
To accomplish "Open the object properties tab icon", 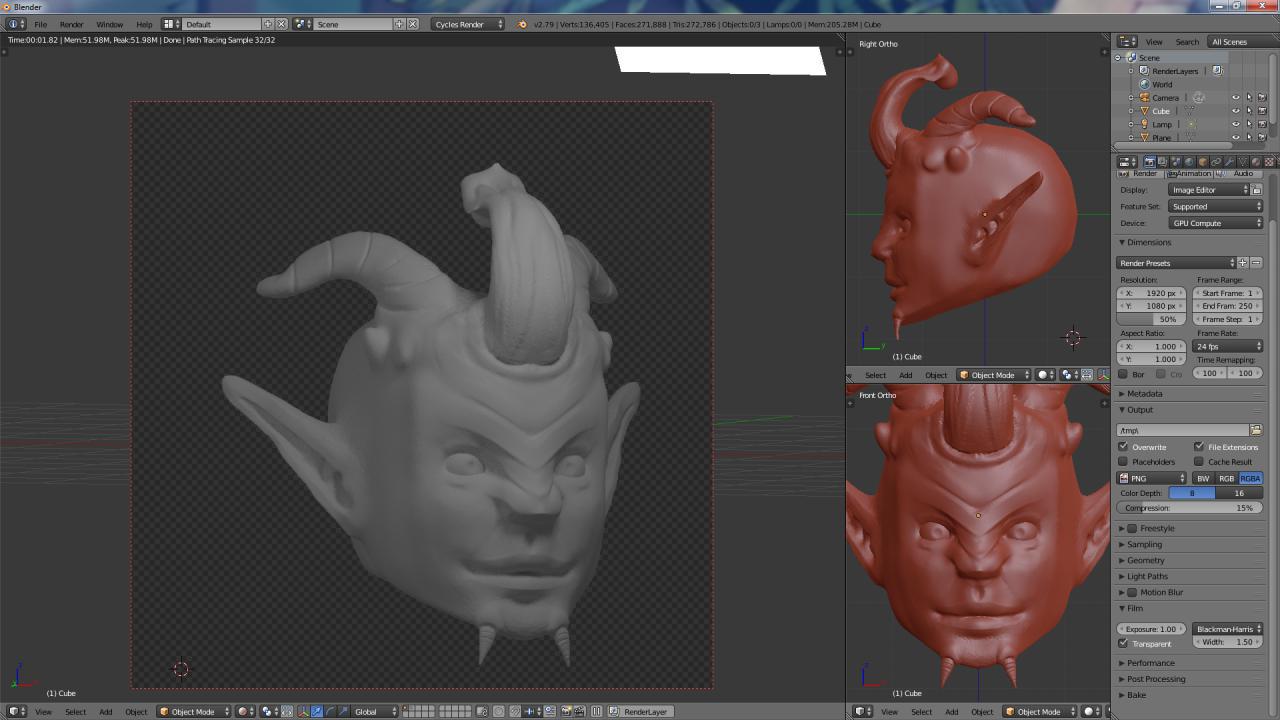I will coord(1203,161).
